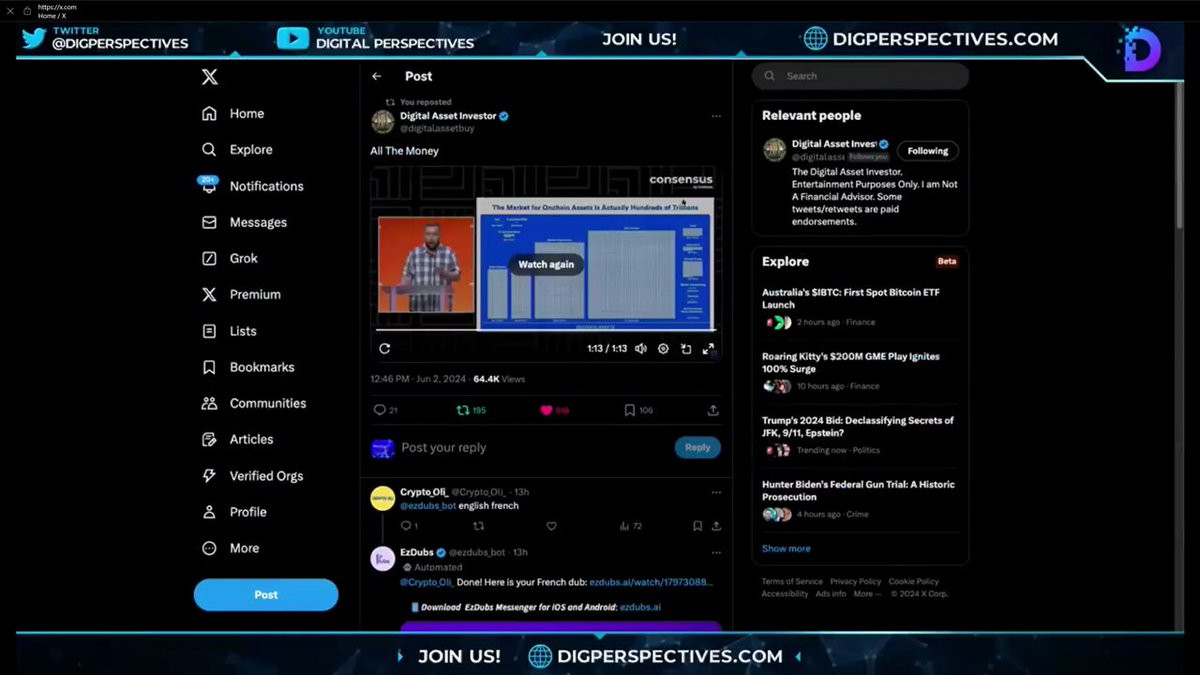Screen dimensions: 1200x675
Task: Open Profile in the sidebar
Action: [234, 512]
